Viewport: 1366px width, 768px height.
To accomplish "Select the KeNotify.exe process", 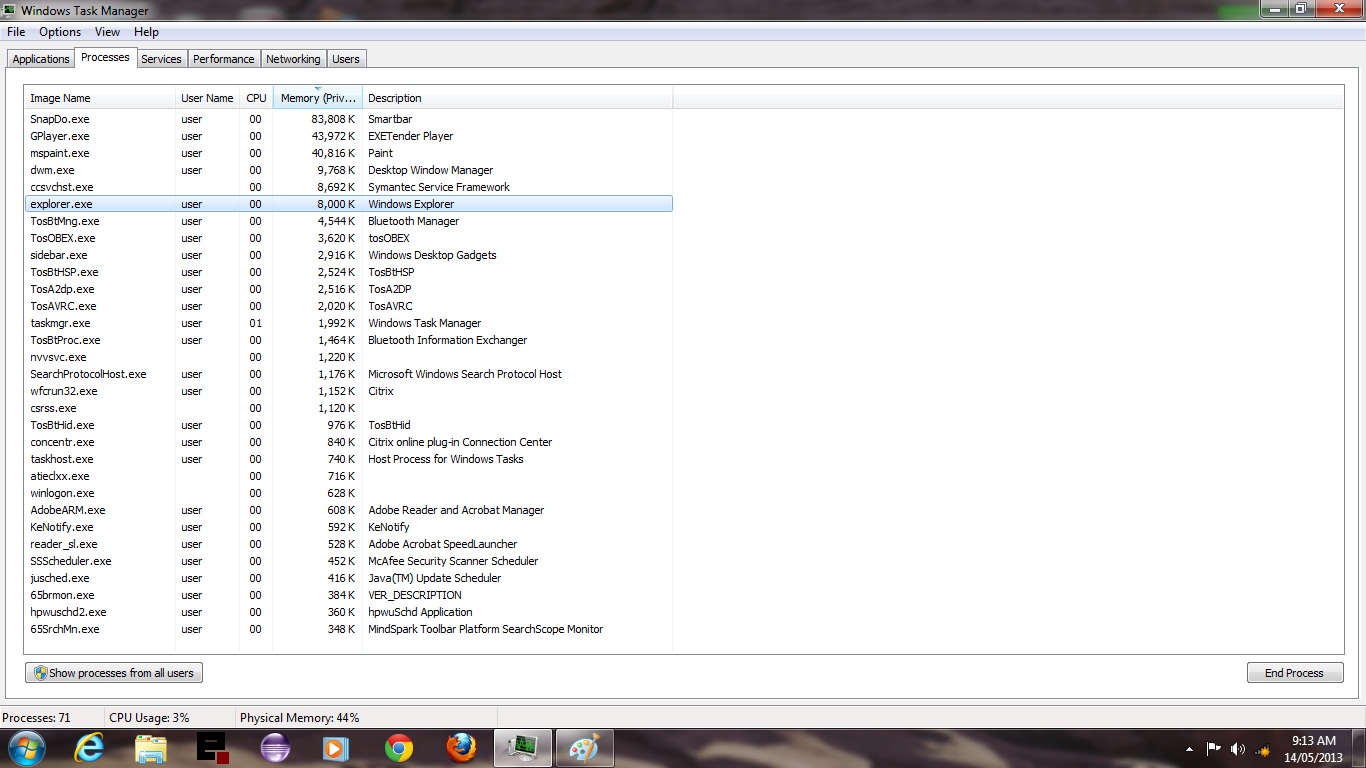I will point(349,527).
